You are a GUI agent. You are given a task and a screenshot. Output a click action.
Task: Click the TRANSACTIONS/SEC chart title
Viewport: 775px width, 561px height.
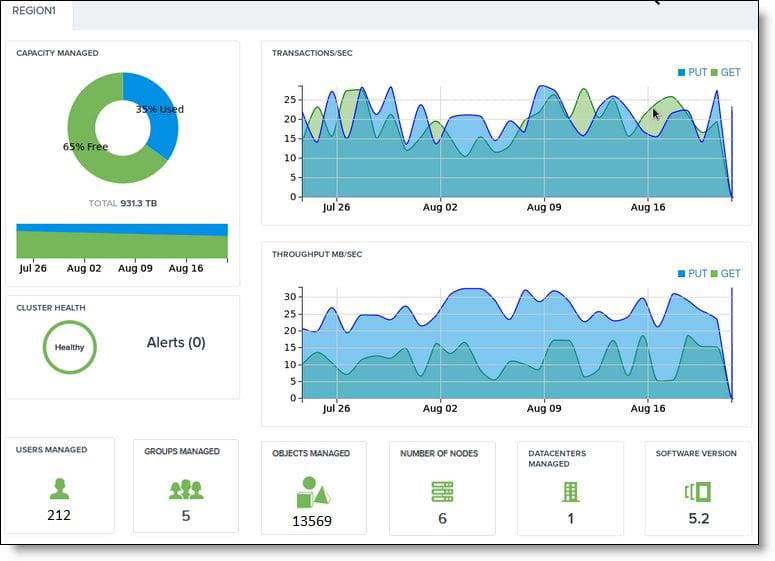[x=312, y=53]
